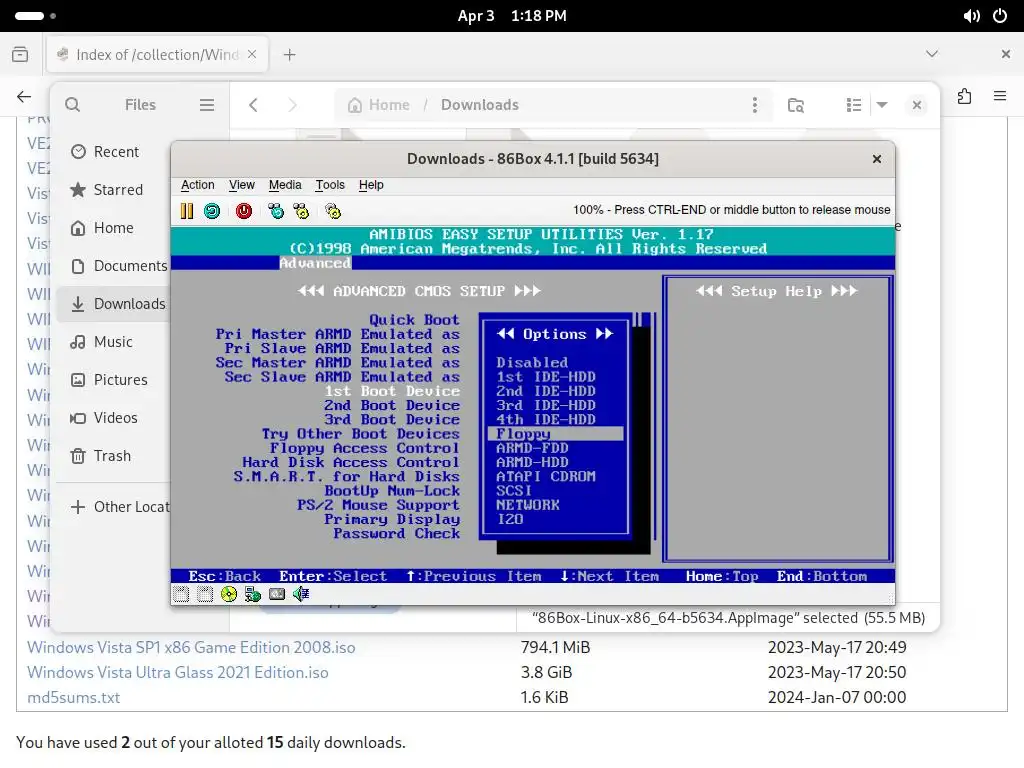The width and height of the screenshot is (1024, 768).
Task: Open Files path bar three-dot menu
Action: [754, 104]
